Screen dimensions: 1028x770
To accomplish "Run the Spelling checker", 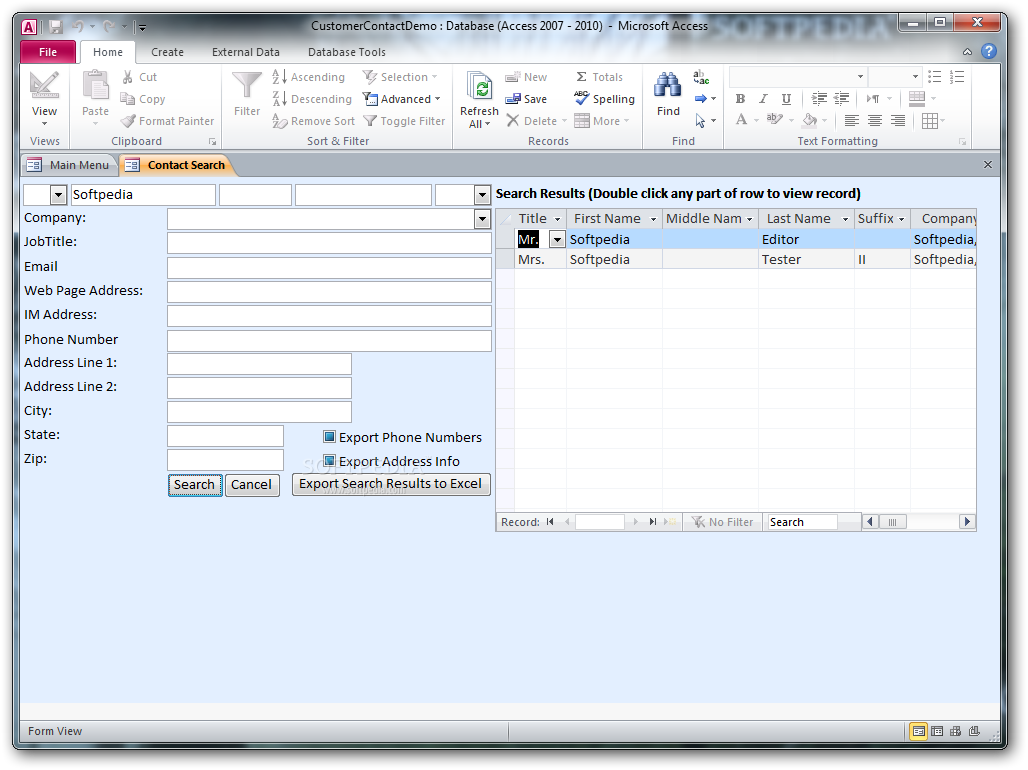I will (604, 99).
